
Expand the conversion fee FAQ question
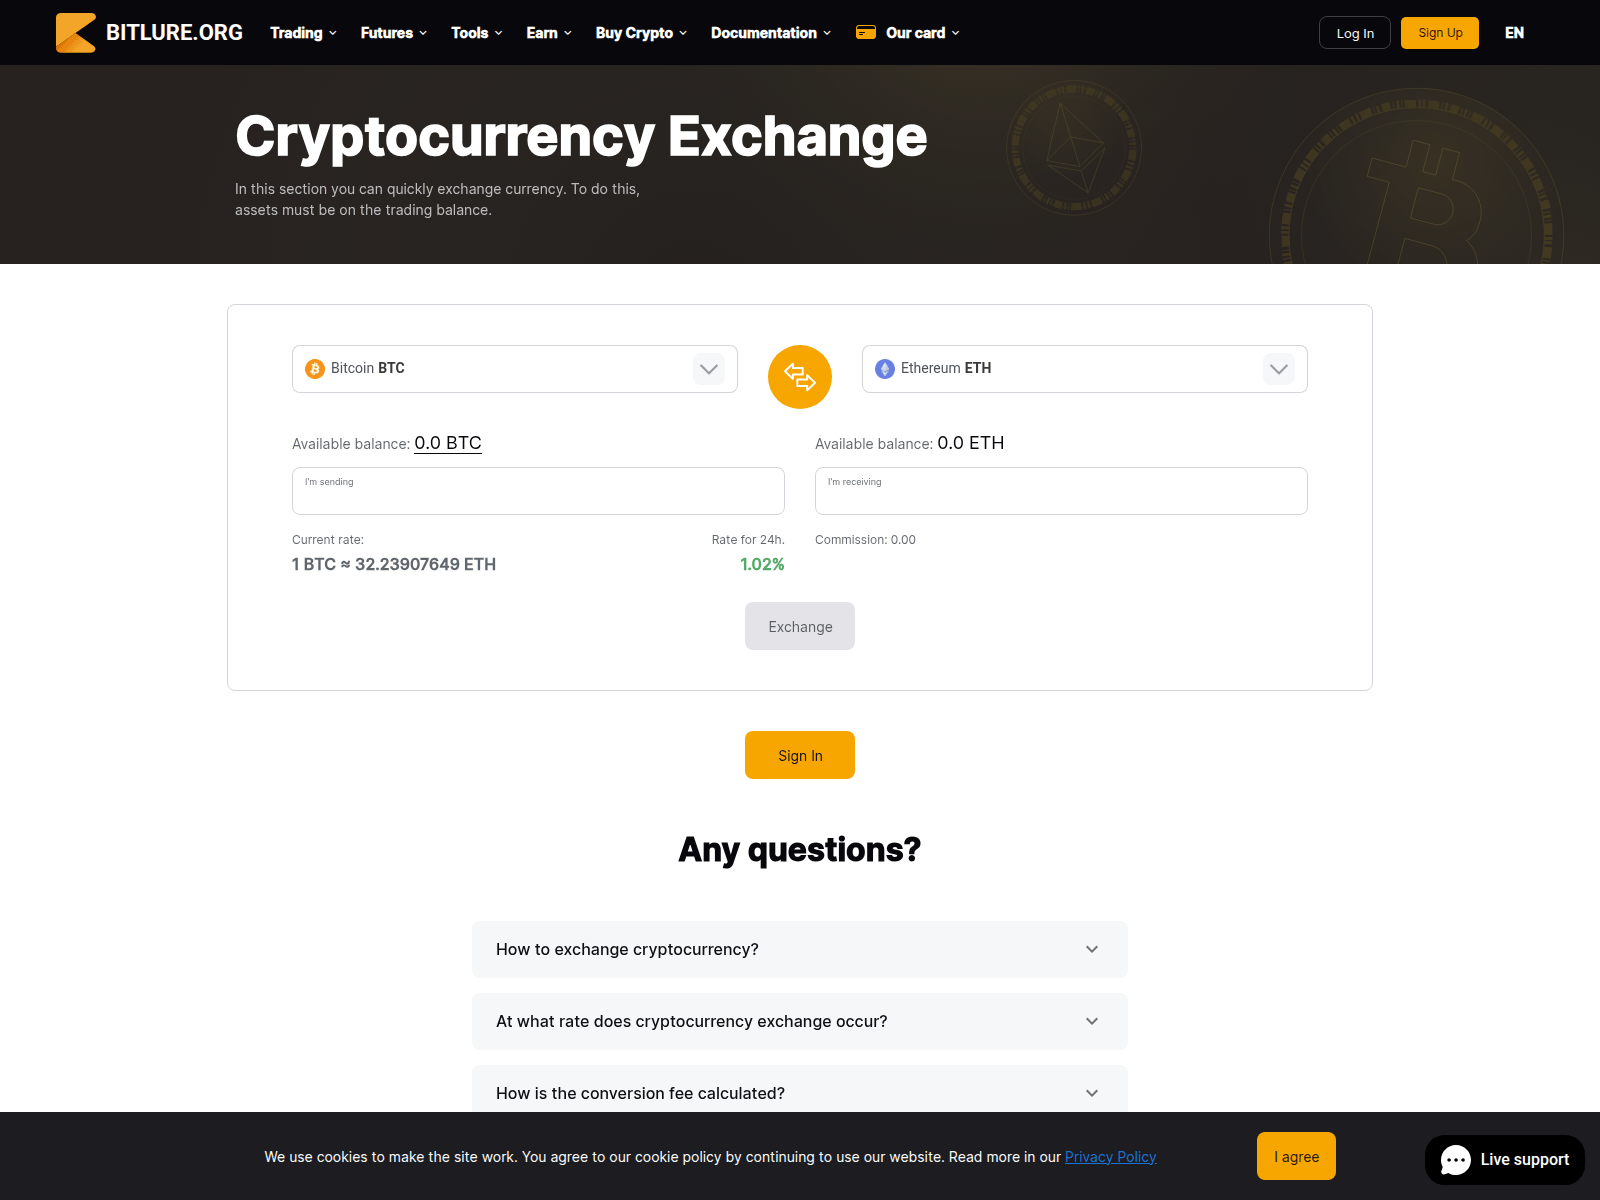799,1092
